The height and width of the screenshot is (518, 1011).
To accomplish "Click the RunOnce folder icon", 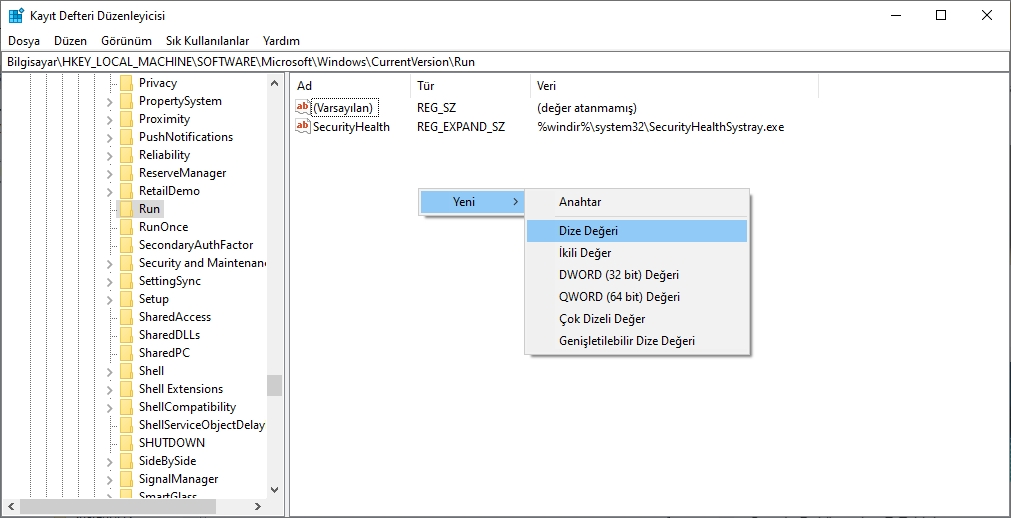I will [x=126, y=227].
